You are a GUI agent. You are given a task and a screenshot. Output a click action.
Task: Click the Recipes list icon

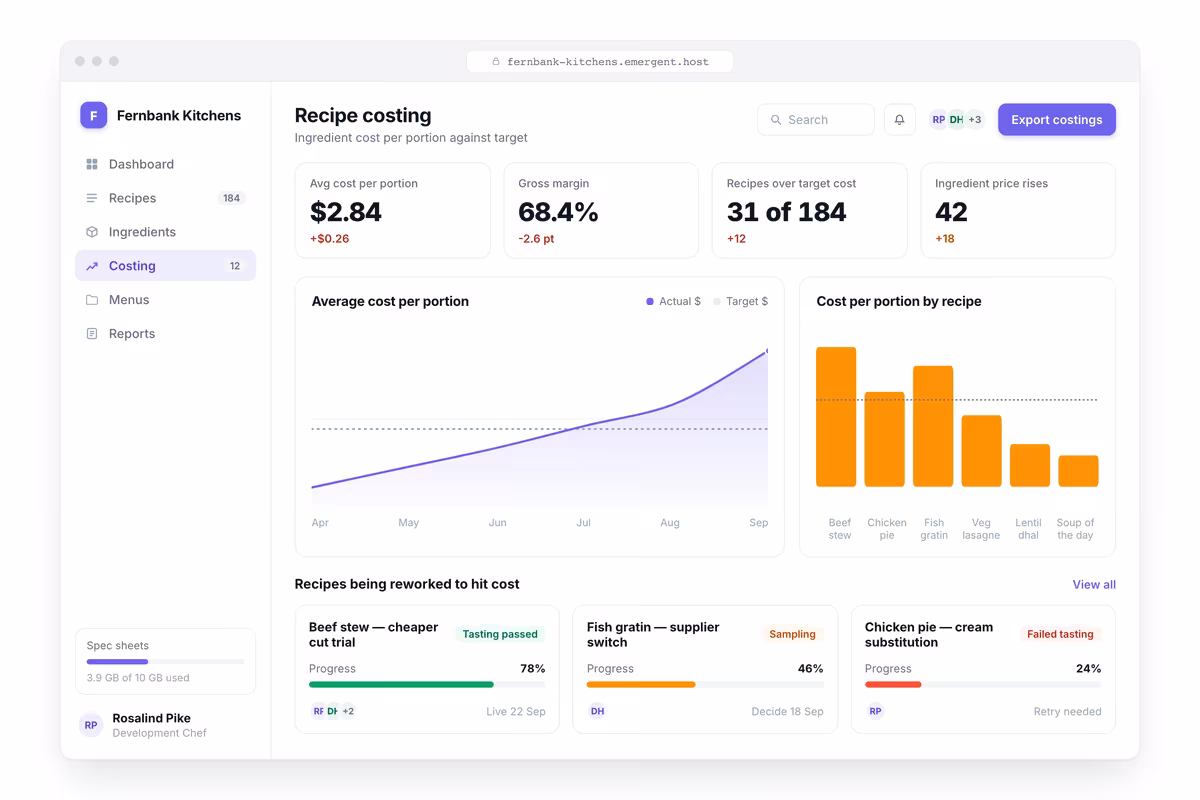coord(92,198)
